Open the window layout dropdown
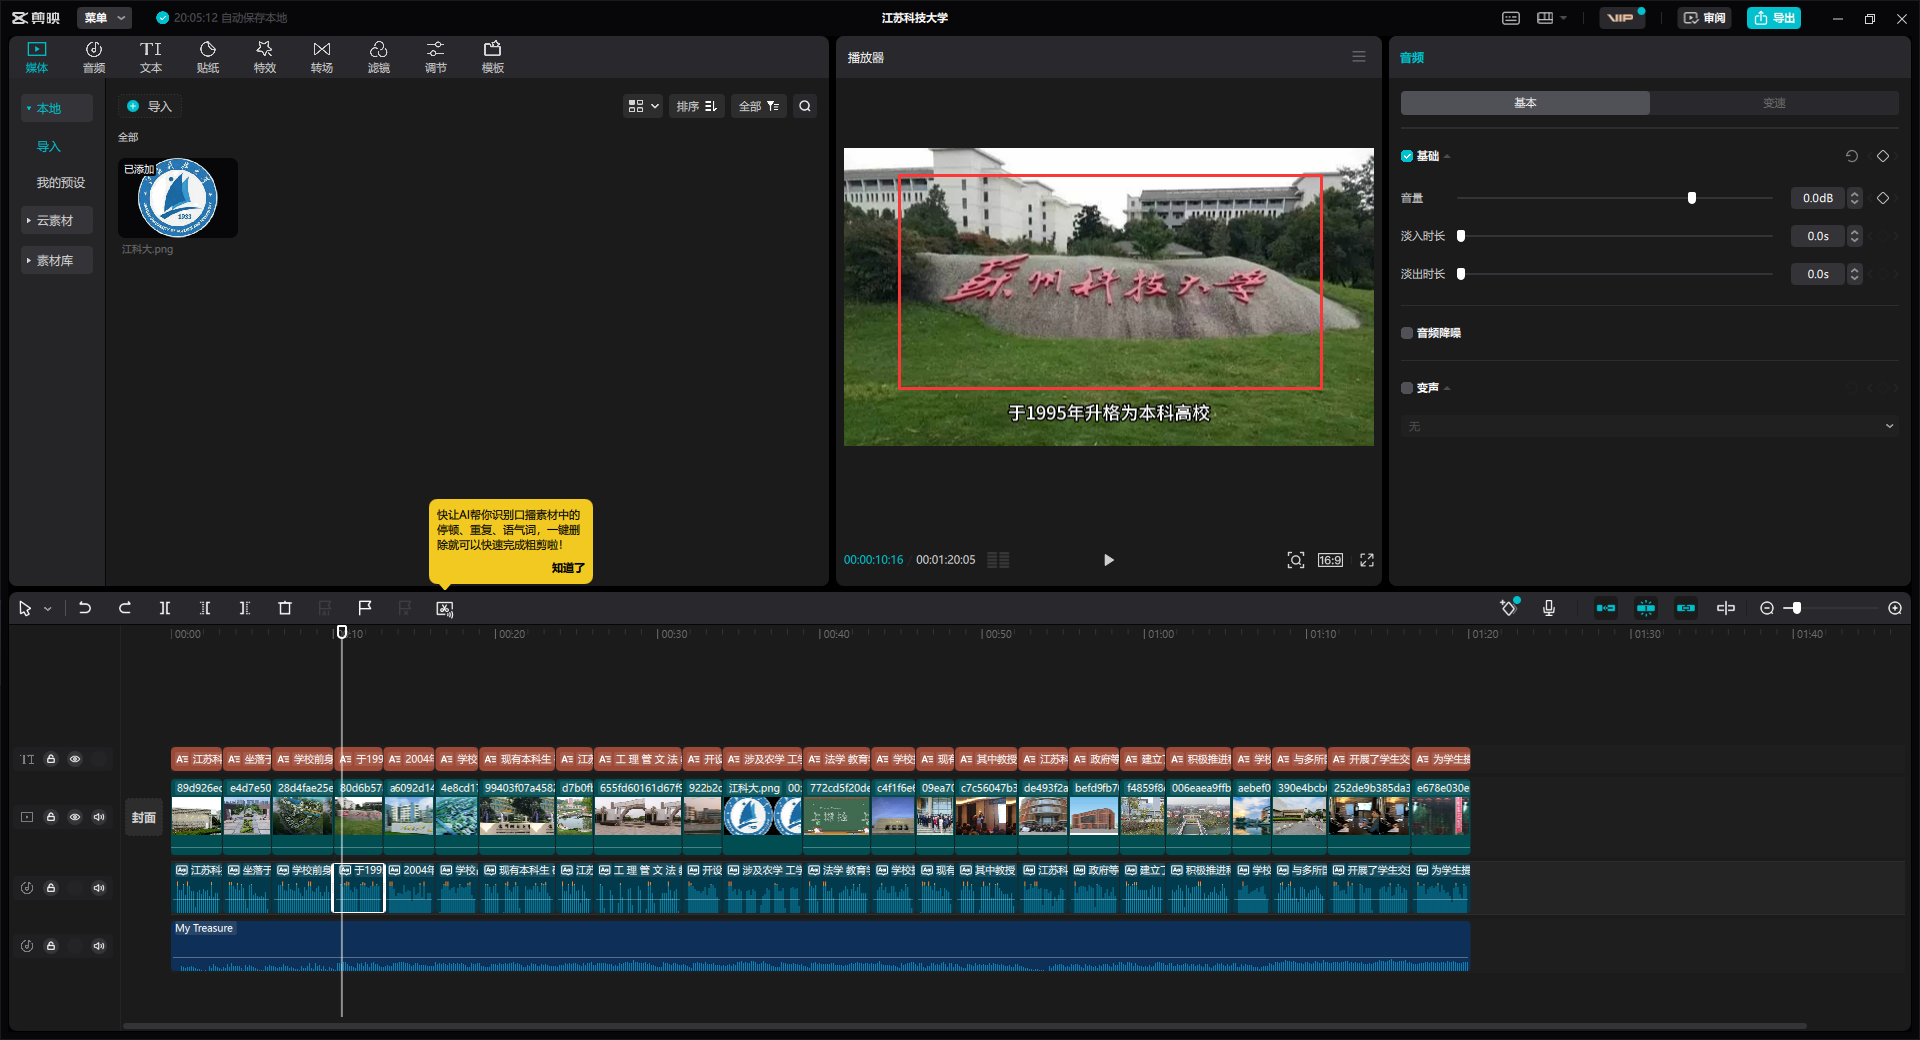This screenshot has width=1920, height=1040. (x=1552, y=18)
